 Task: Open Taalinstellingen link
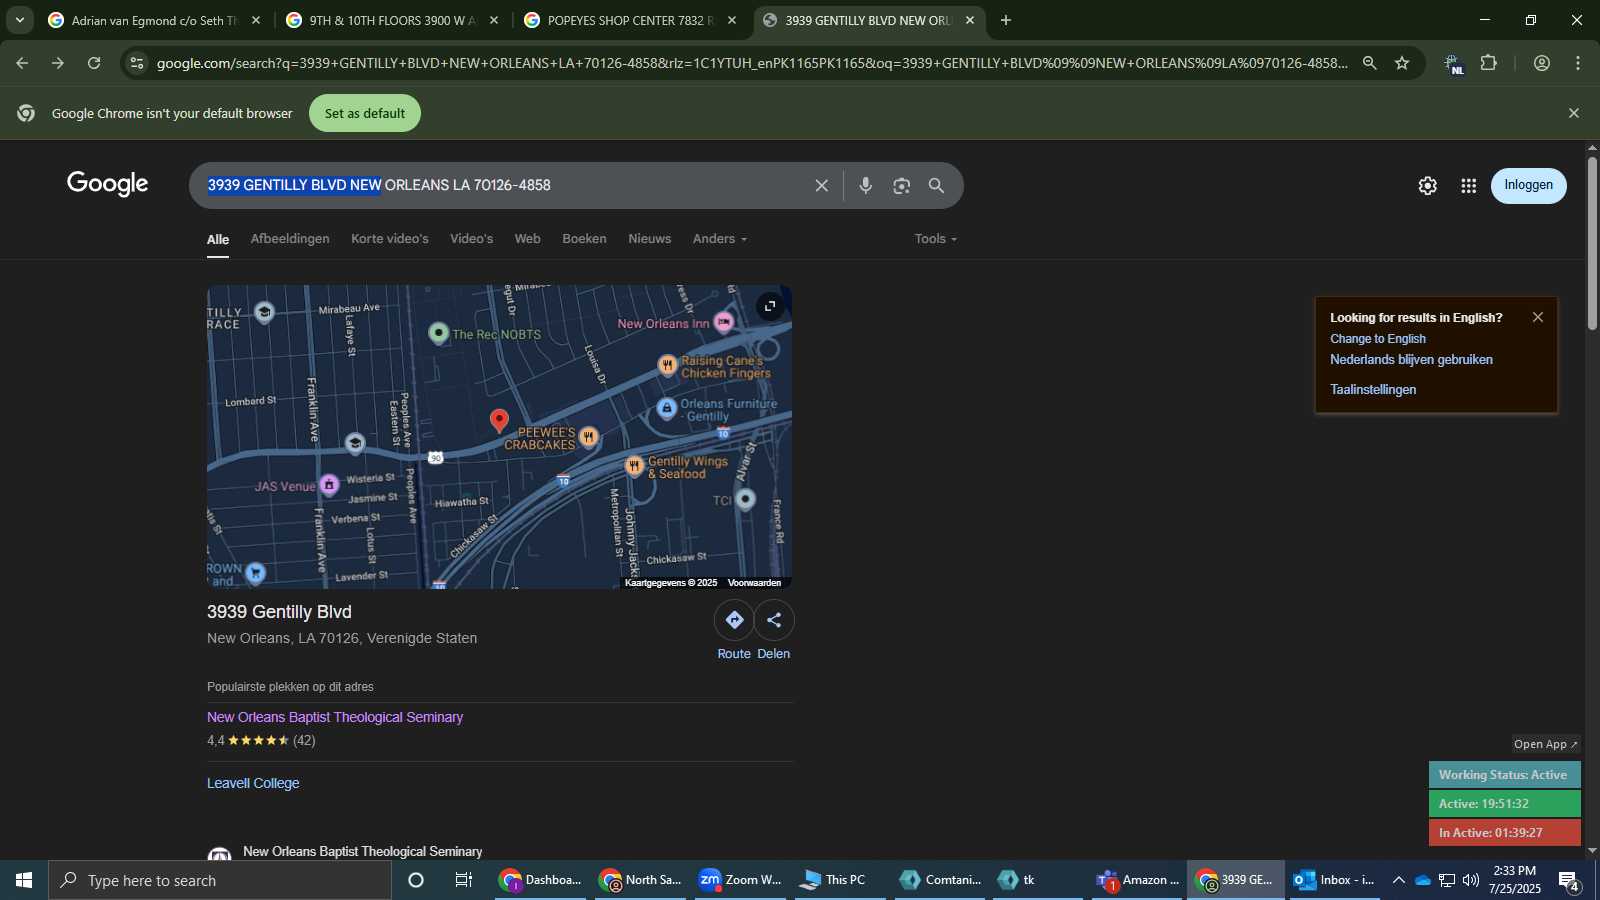point(1373,390)
